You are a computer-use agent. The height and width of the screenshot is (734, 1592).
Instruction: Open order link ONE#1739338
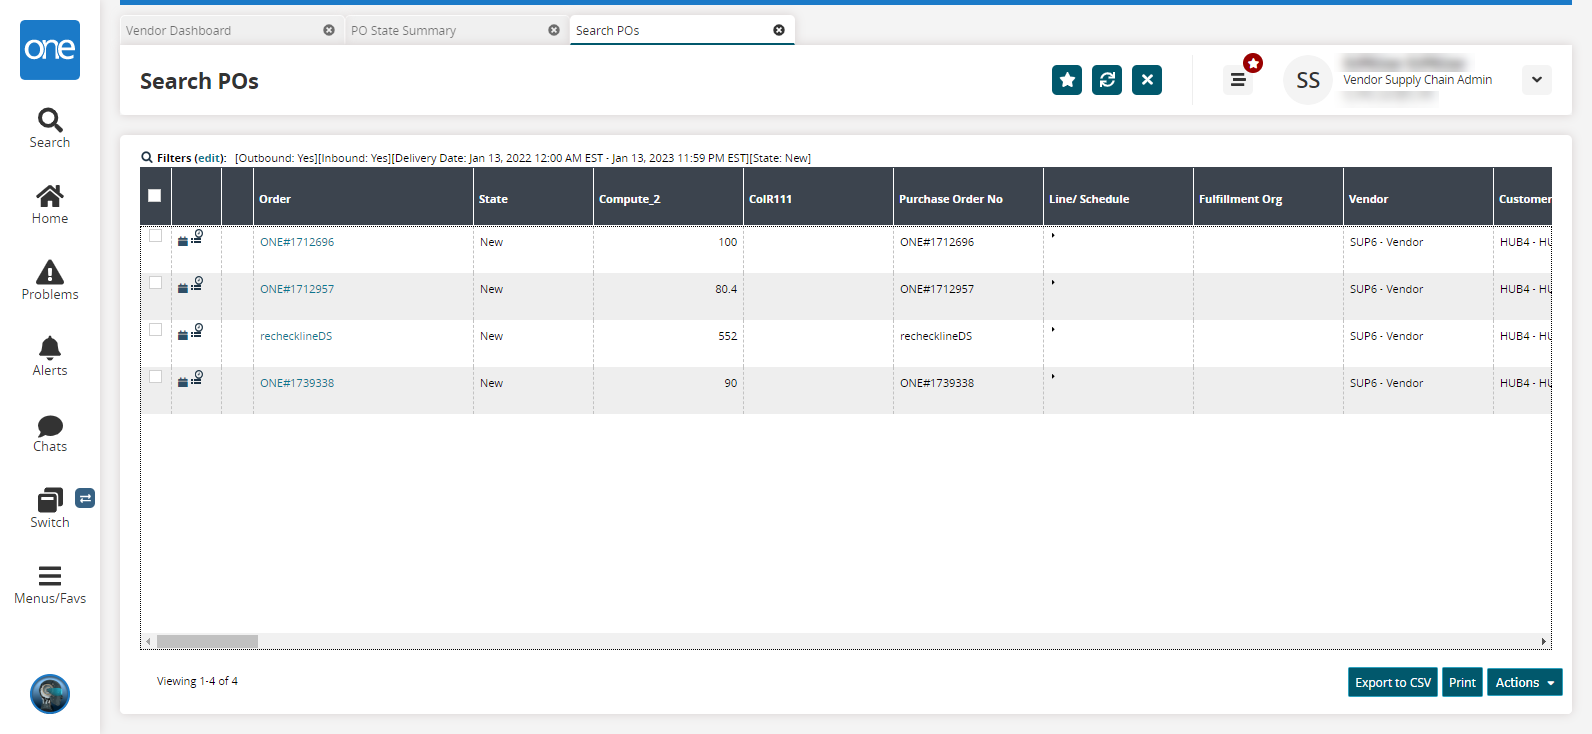297,383
